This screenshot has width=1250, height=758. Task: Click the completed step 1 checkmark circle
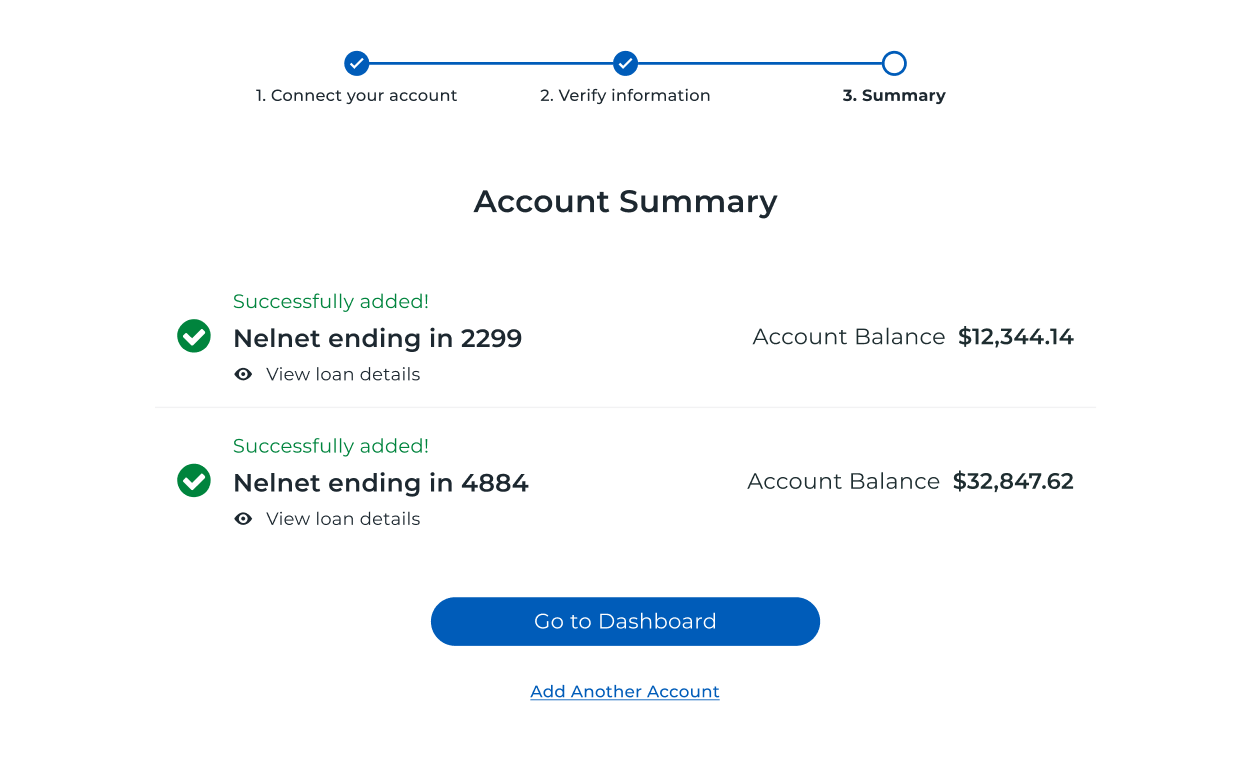click(x=356, y=64)
